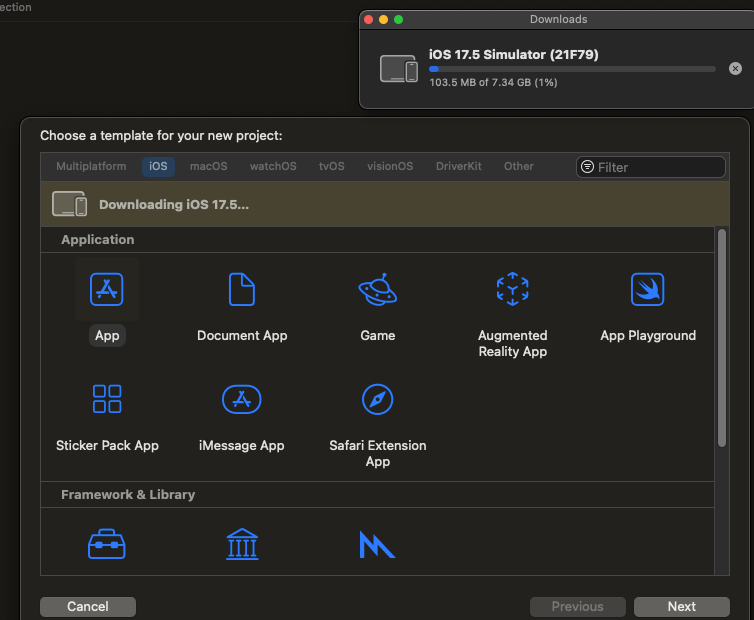Click '103.5 MB of 7.34 GB (1%)' status
754x620 pixels.
coord(493,82)
